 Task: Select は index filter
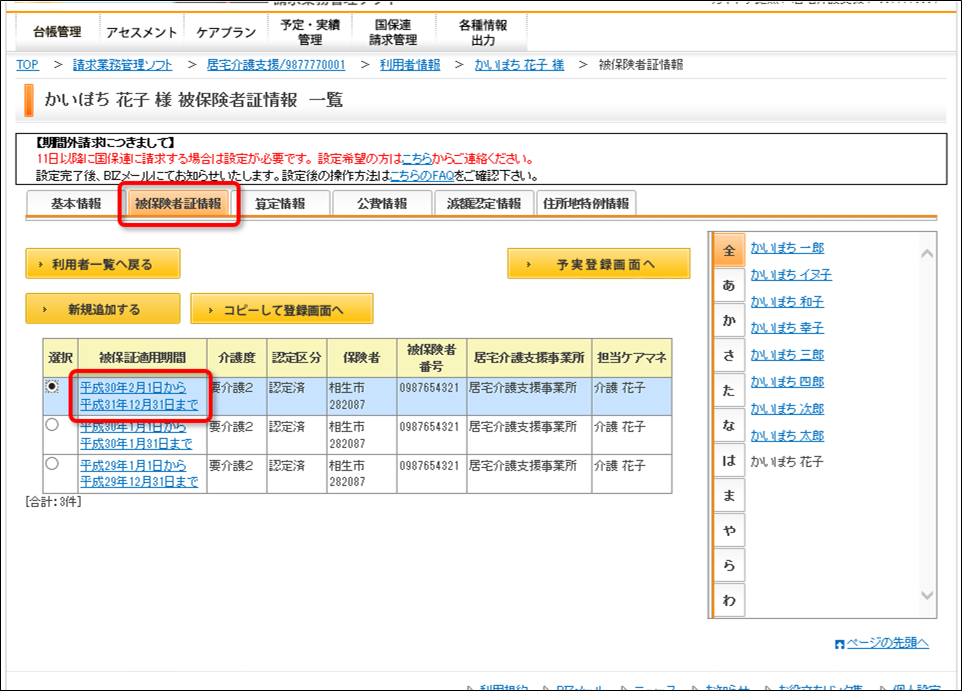click(729, 460)
